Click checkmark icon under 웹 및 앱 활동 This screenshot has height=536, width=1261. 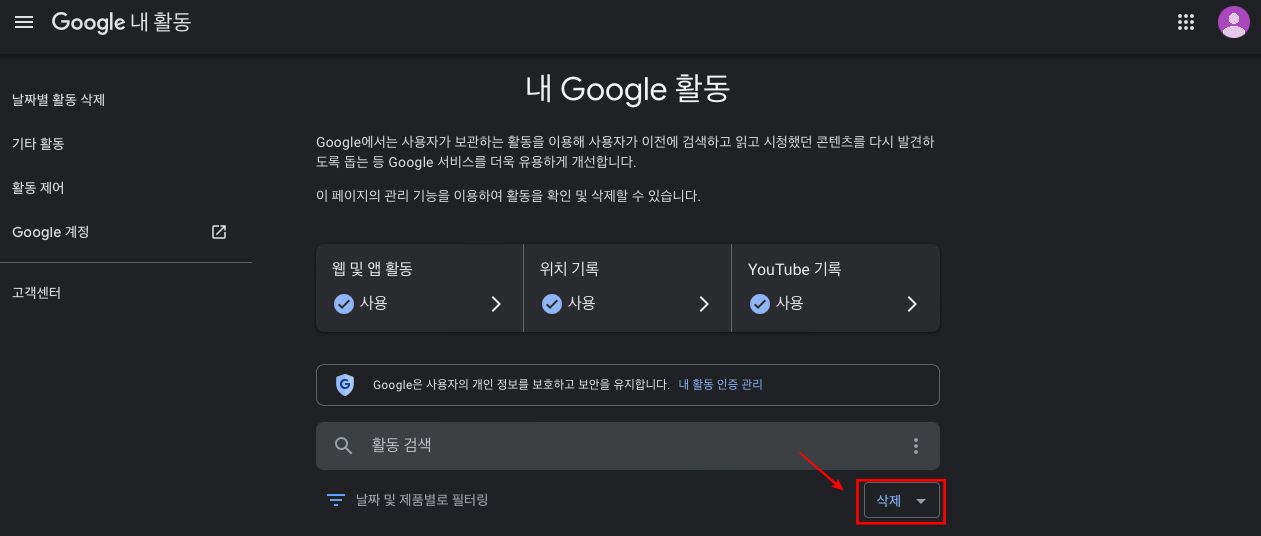click(x=344, y=303)
